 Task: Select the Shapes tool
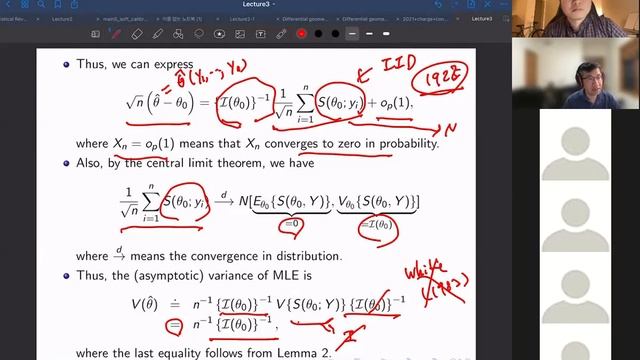[178, 34]
